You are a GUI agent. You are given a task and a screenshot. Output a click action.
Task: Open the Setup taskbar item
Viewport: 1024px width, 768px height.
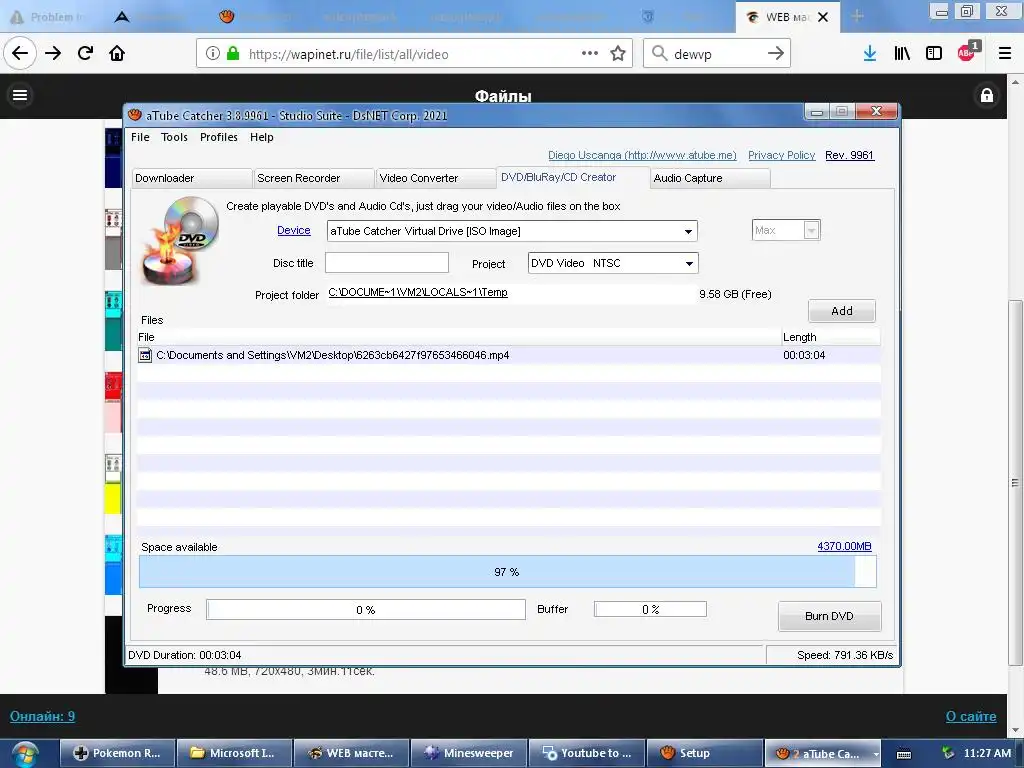point(704,754)
